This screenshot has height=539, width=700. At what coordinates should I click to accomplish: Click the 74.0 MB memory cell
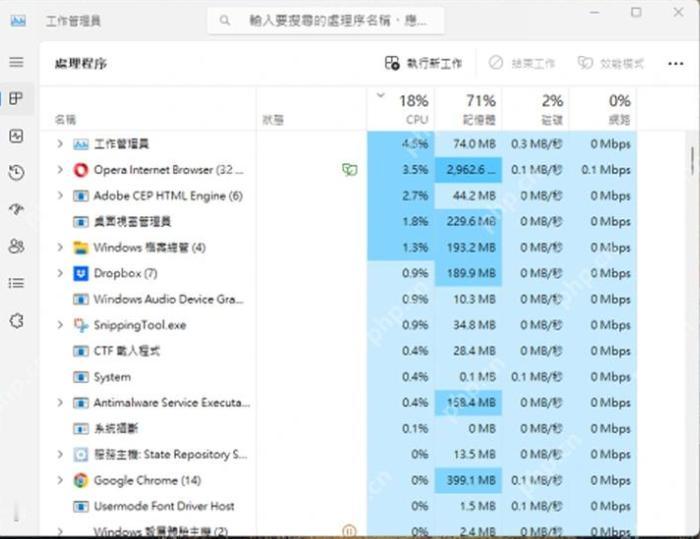[468, 144]
